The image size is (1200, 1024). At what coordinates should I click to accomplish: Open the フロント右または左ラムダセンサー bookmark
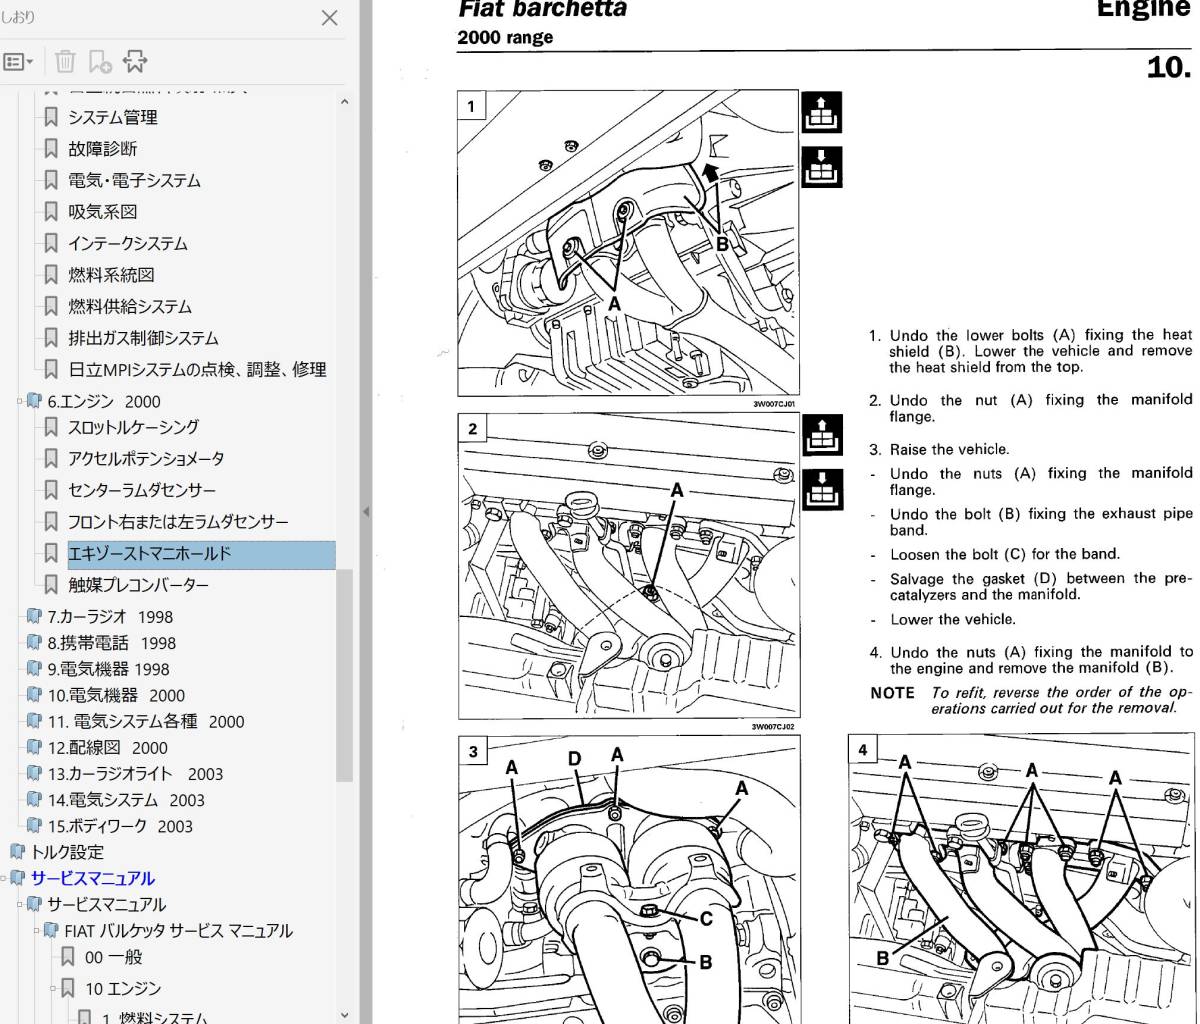tap(178, 522)
